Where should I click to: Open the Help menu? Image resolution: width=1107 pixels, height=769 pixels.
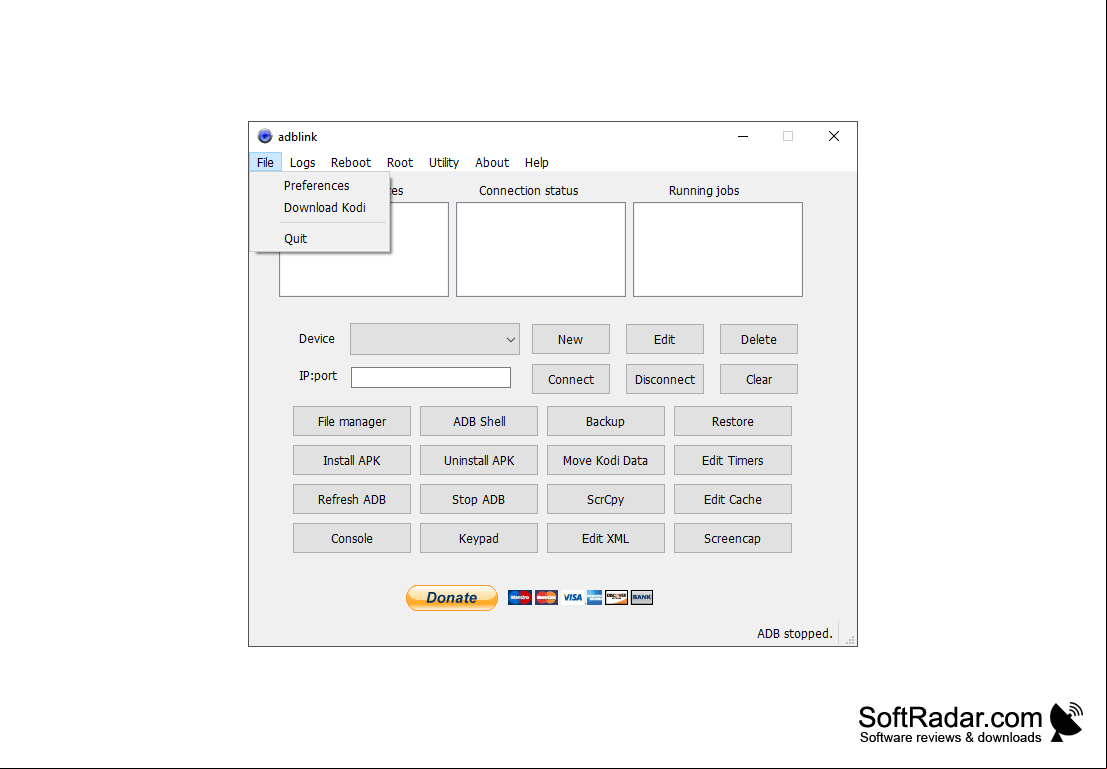click(537, 162)
